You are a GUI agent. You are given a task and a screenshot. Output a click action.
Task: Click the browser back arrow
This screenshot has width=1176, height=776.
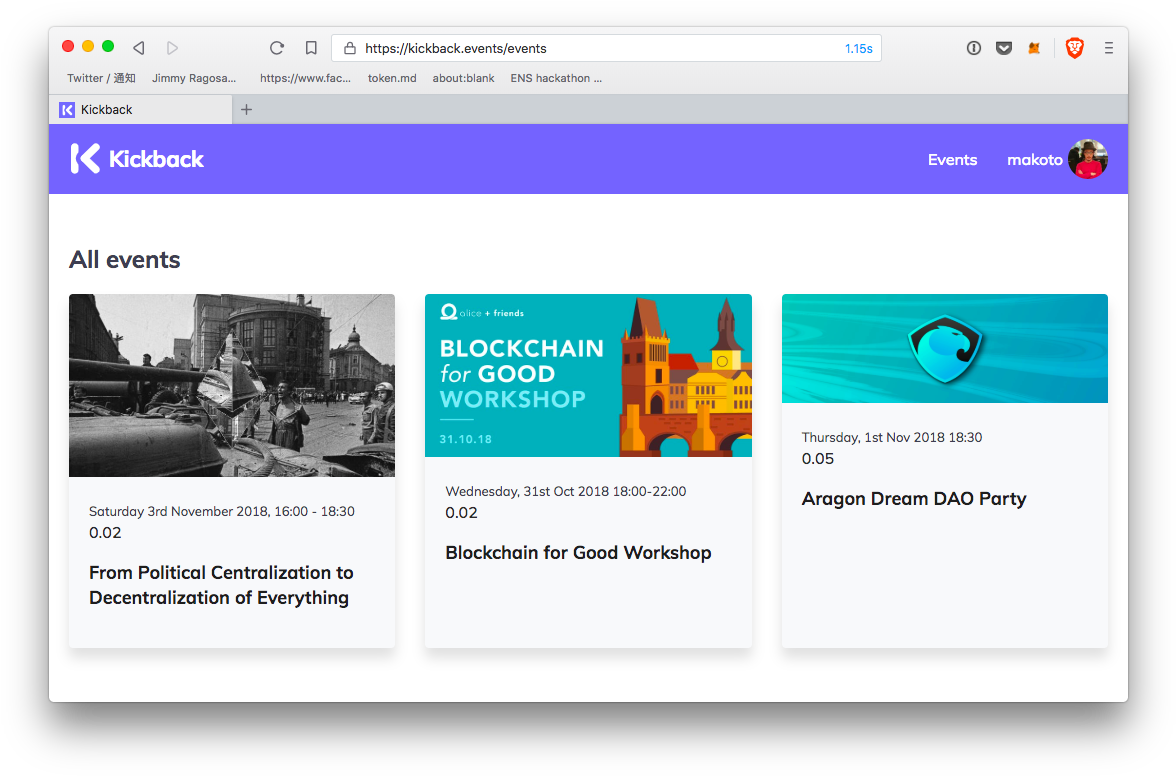coord(138,48)
